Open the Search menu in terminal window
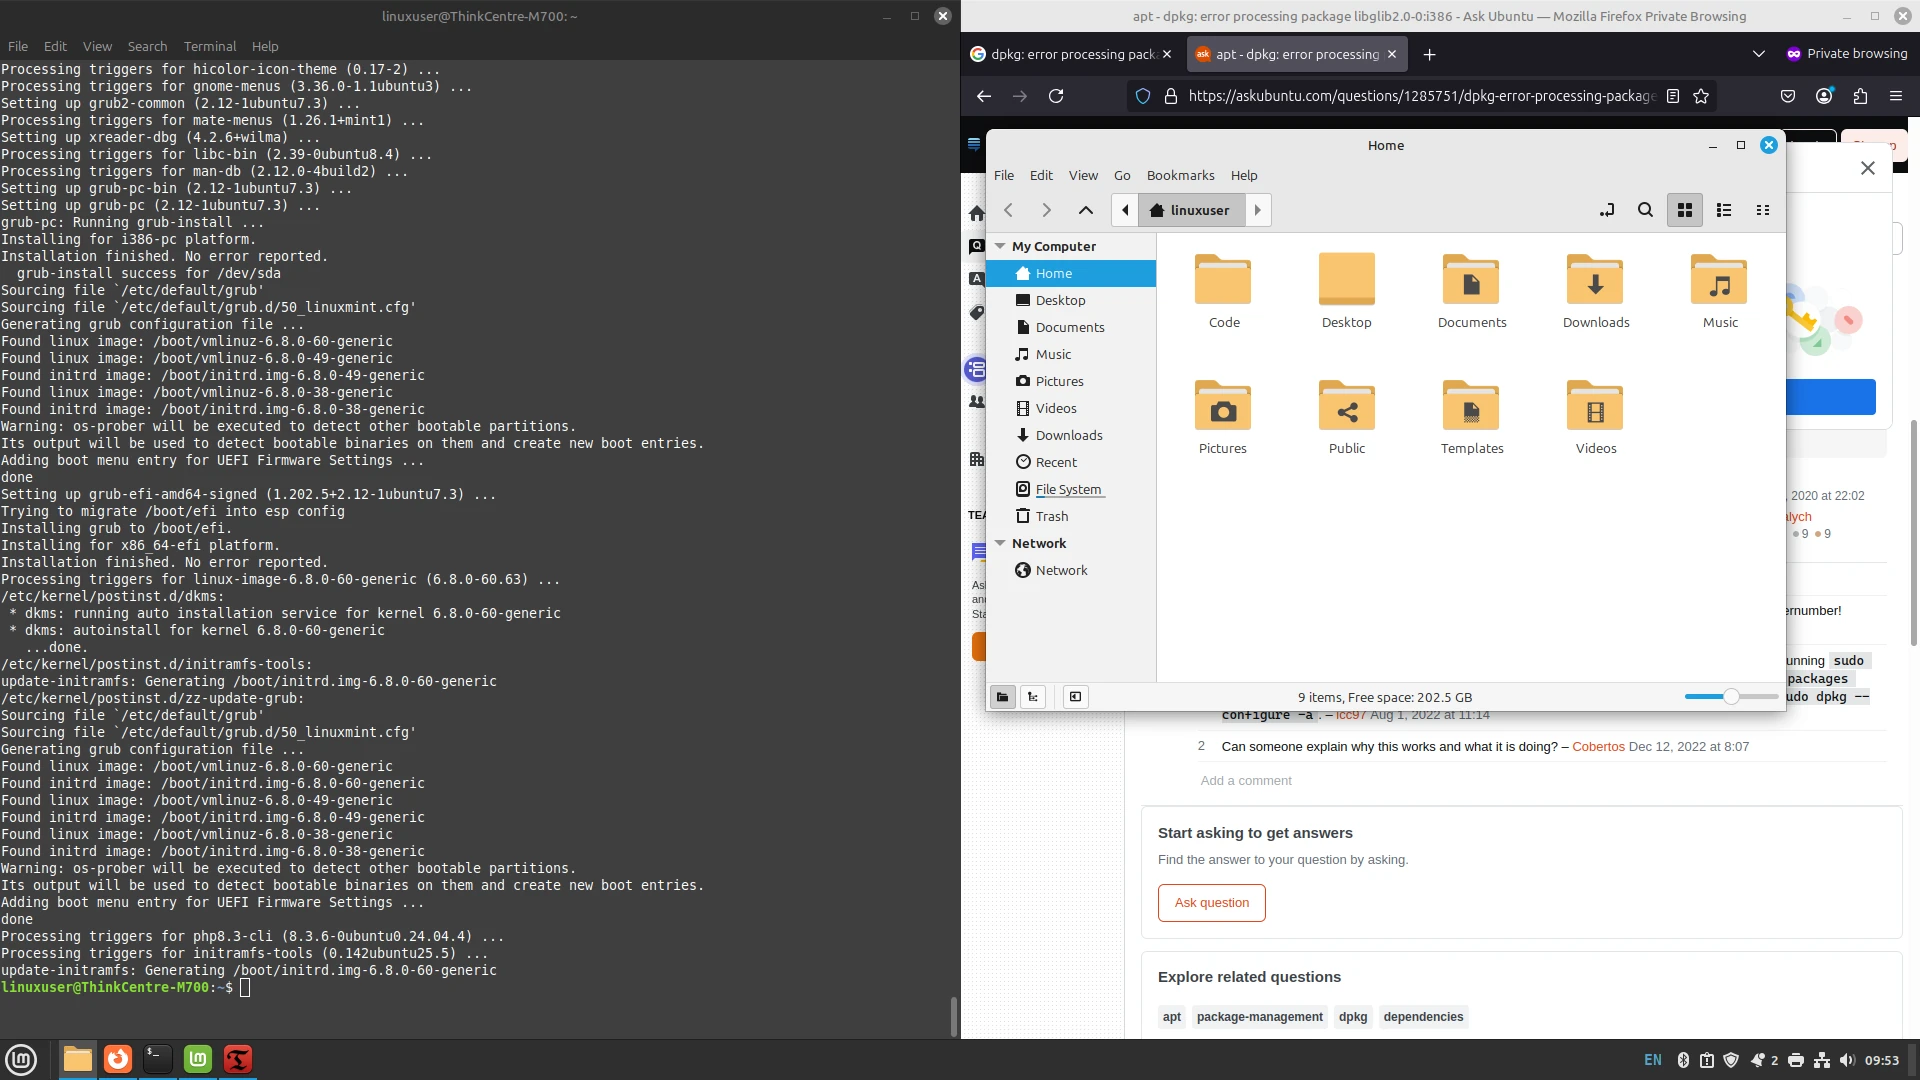This screenshot has width=1920, height=1080. pyautogui.click(x=147, y=46)
